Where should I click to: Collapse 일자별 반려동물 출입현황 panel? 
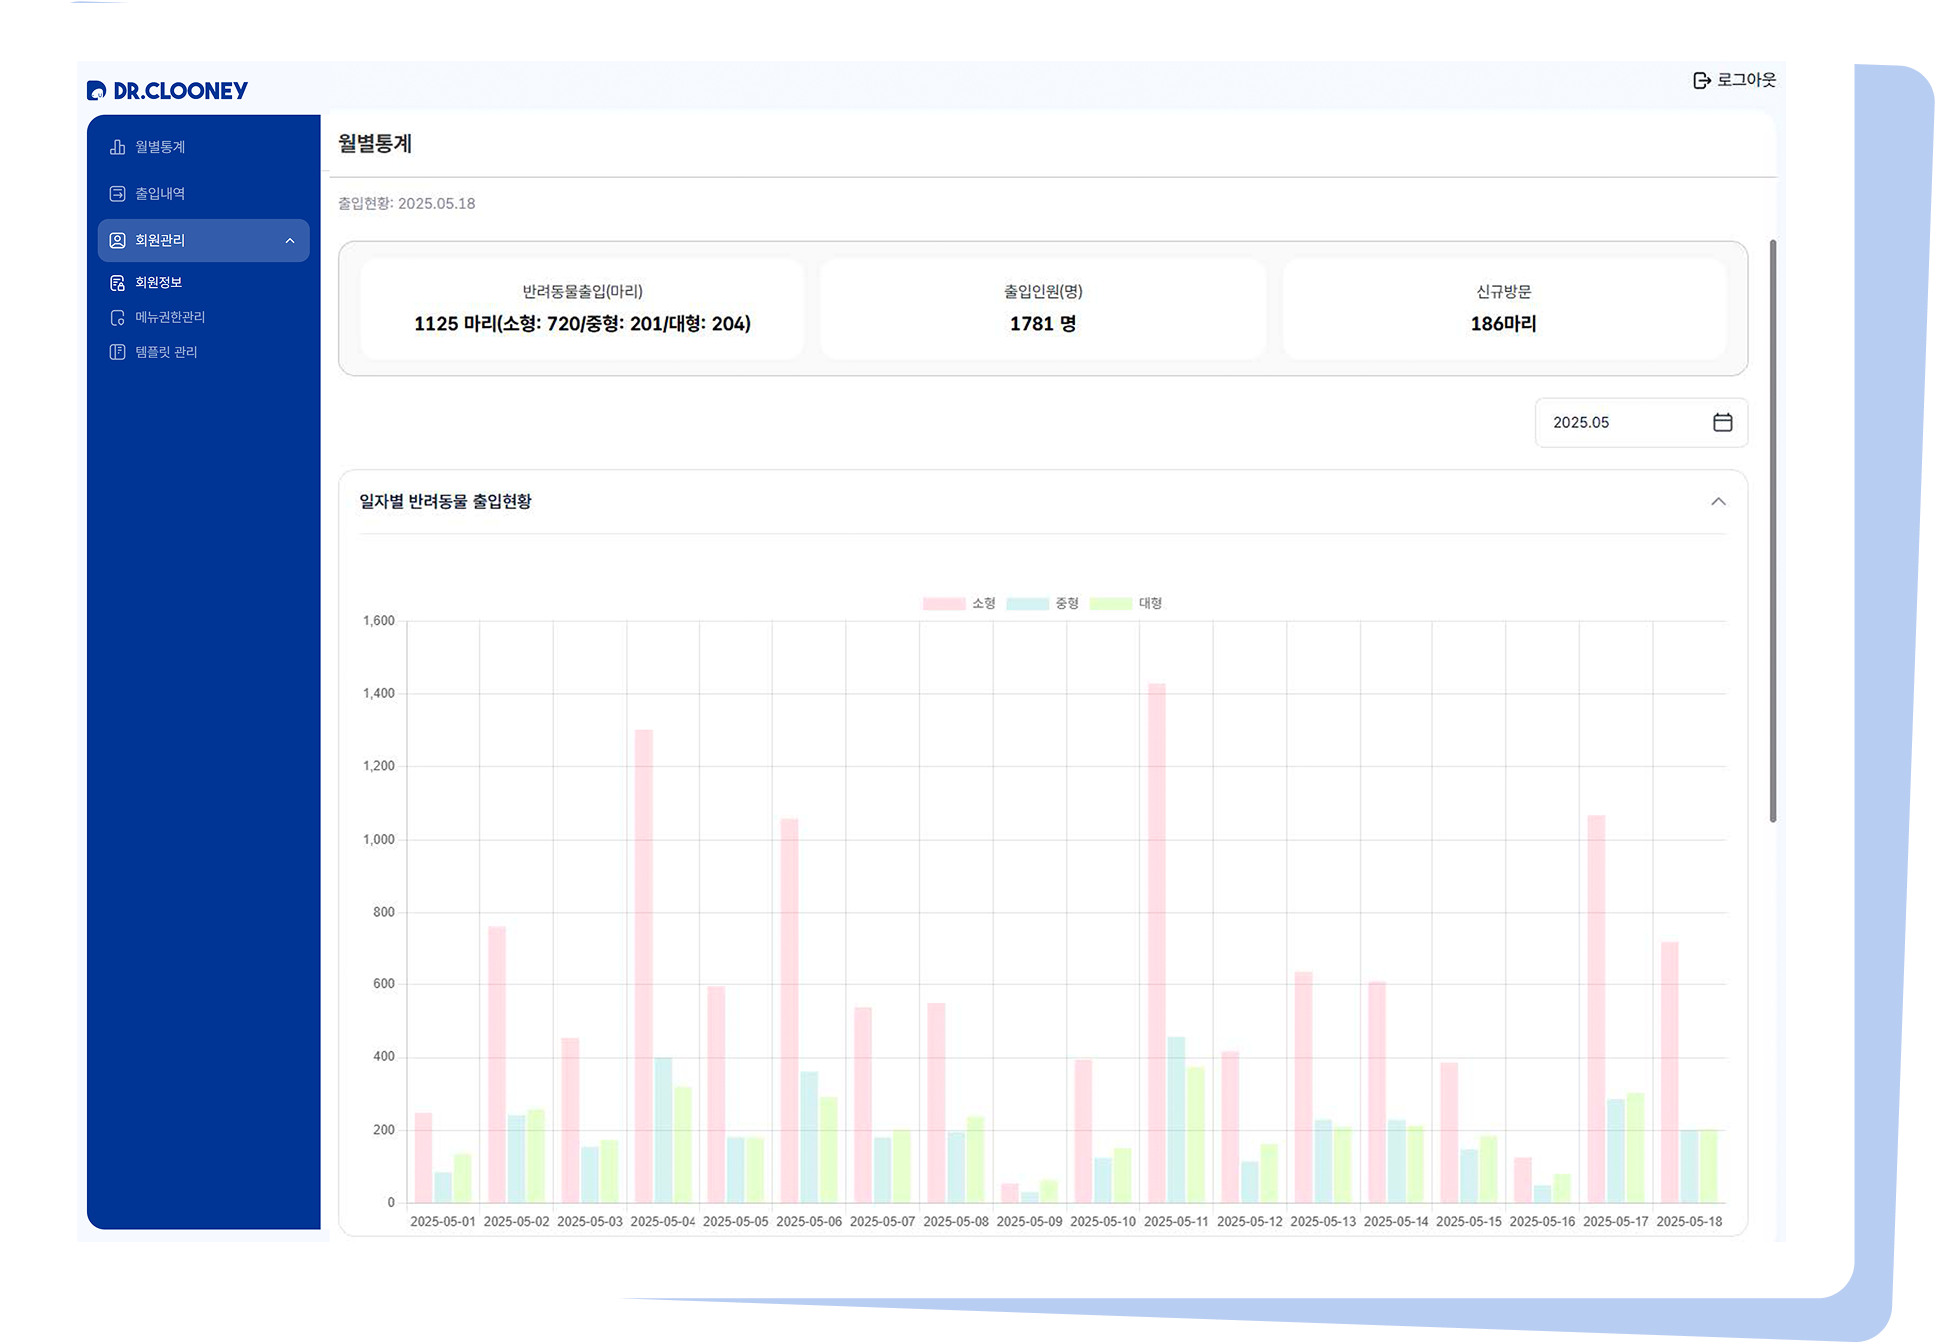click(x=1718, y=502)
